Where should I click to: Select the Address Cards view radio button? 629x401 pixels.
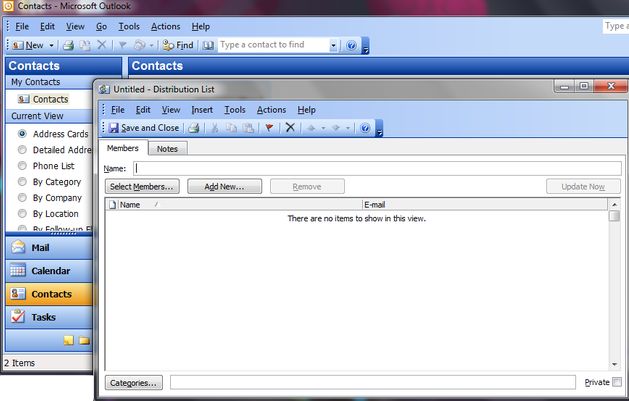22,134
